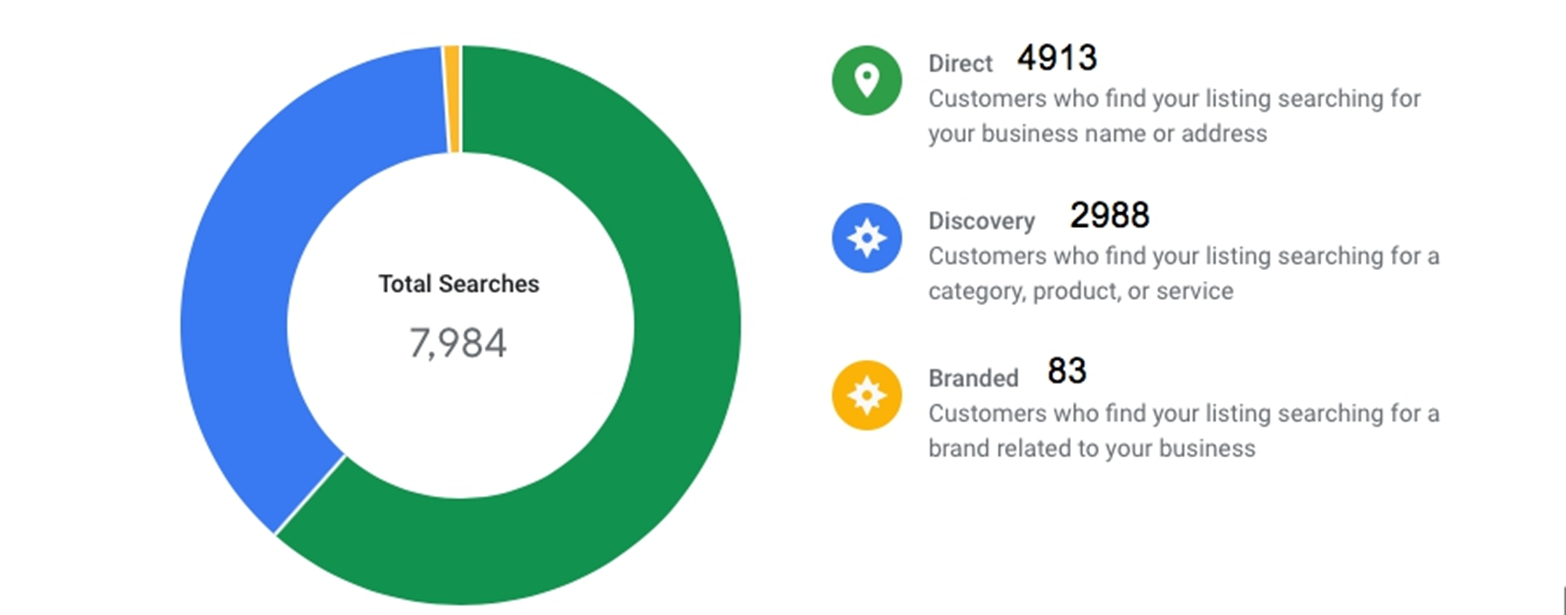Click the Discovery count 2988
This screenshot has height=615, width=1566.
(1109, 215)
